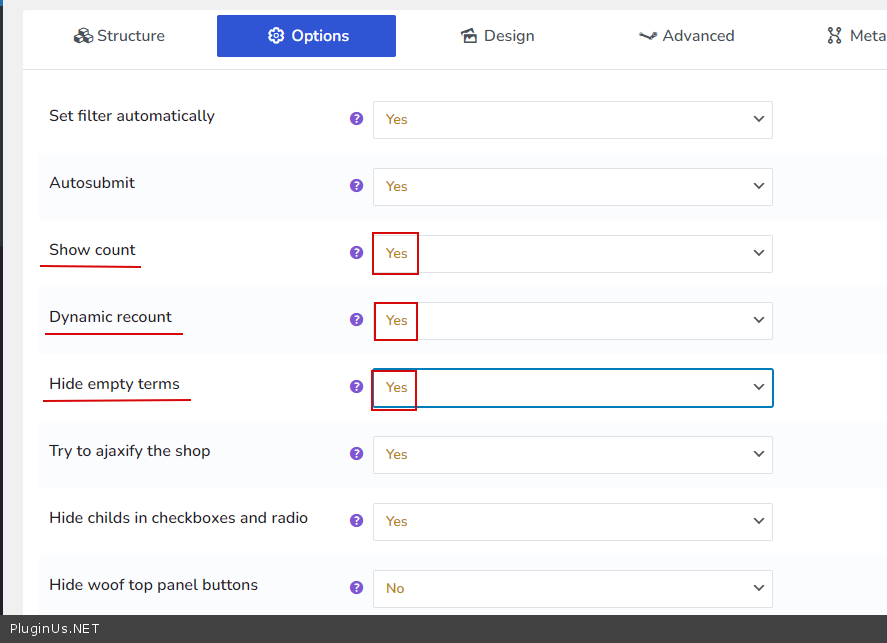Open Hide woof top panel buttons dropdown
Viewport: 887px width, 643px height.
pyautogui.click(x=572, y=588)
